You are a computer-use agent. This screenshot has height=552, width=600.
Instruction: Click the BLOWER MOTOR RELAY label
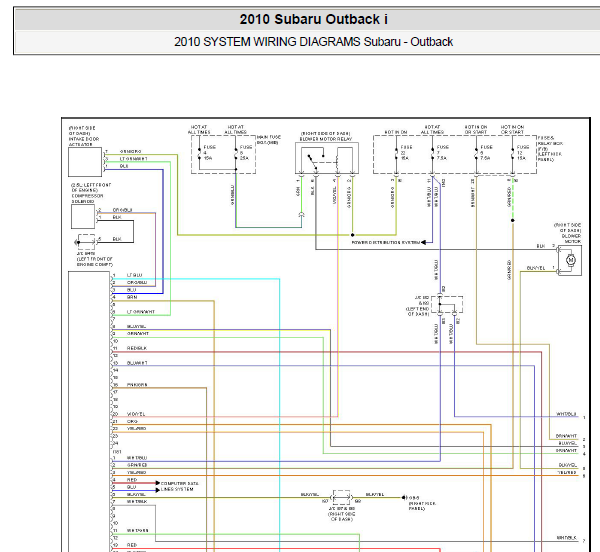tap(326, 136)
